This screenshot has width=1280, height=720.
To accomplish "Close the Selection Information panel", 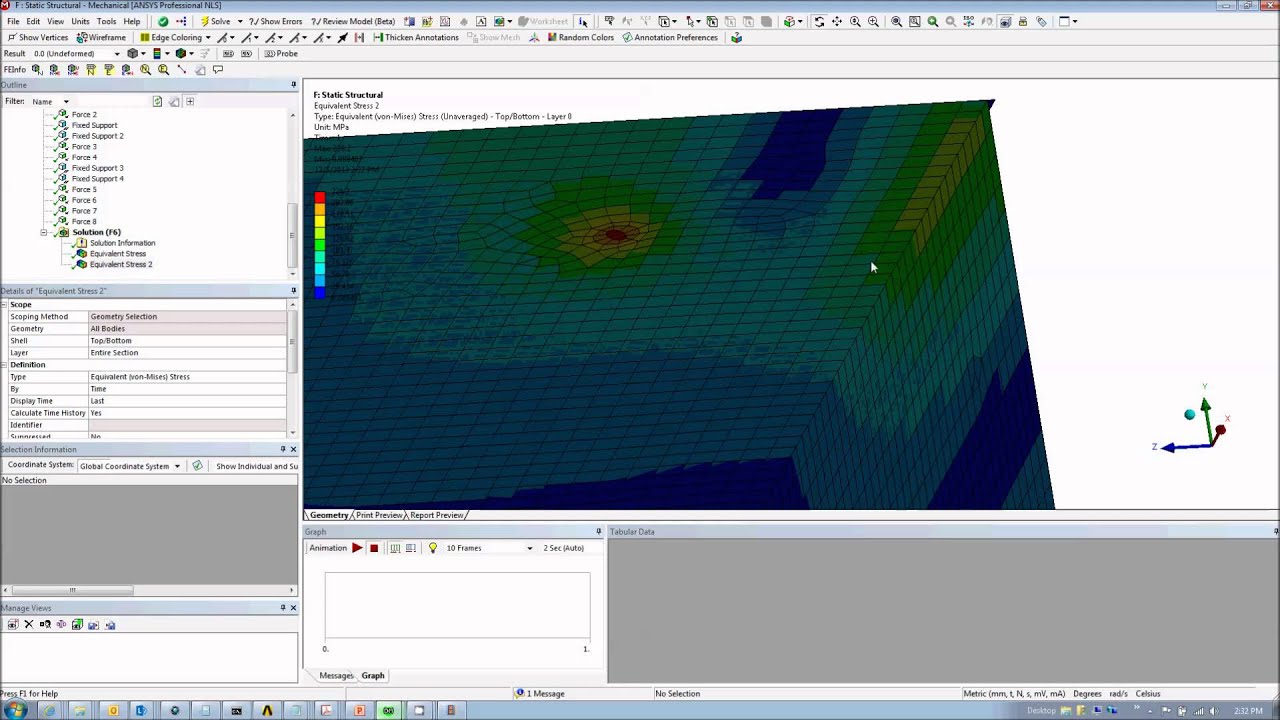I will coord(293,450).
